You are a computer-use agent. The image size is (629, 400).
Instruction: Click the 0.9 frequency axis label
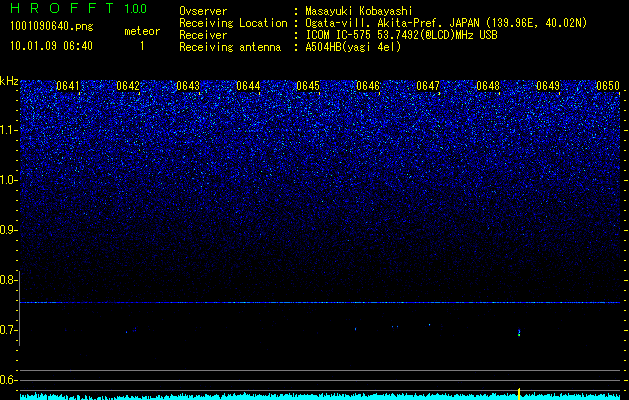click(x=8, y=230)
